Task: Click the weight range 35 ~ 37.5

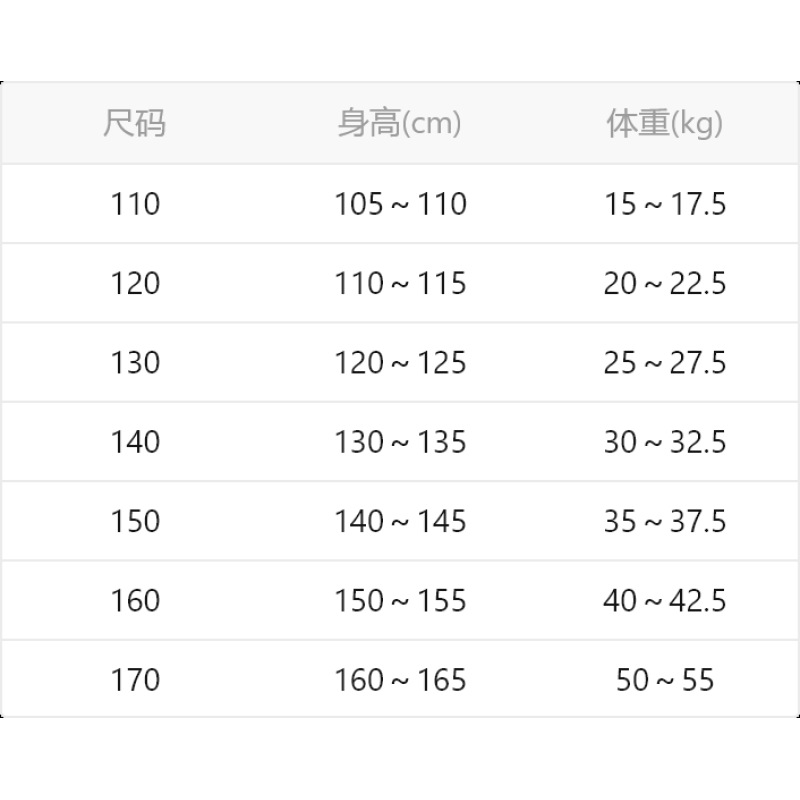Action: click(665, 521)
